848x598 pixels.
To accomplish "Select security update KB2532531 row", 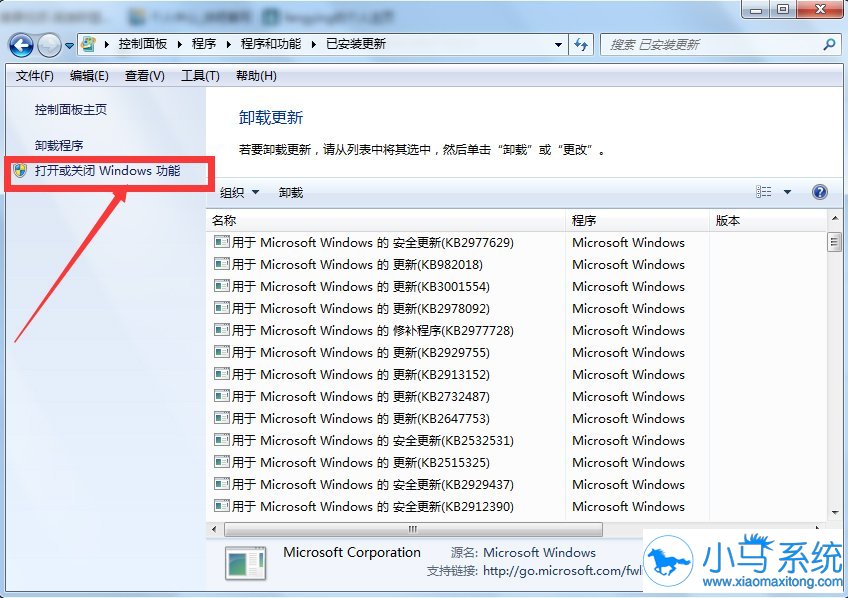I will (518, 441).
